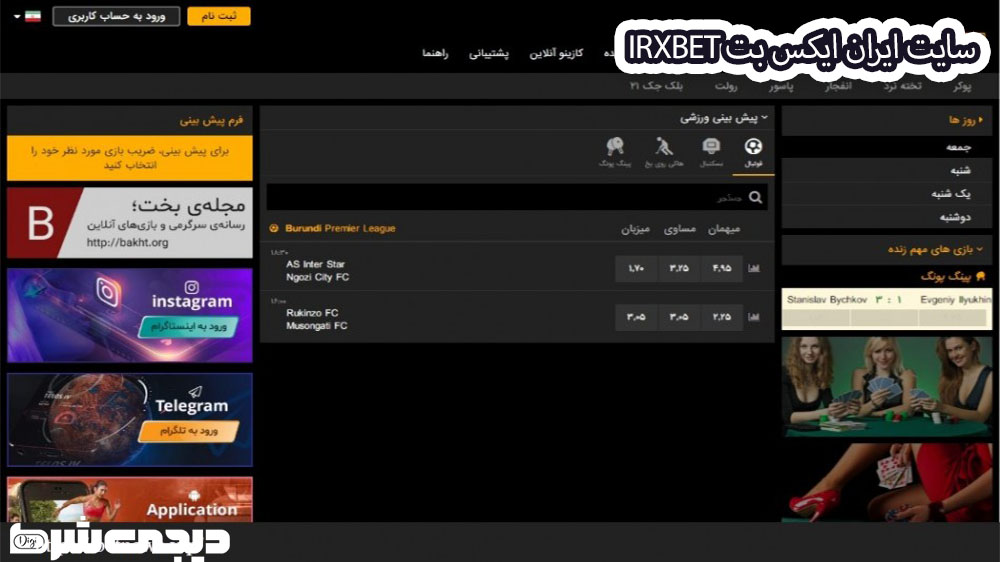Viewport: 1000px width, 562px height.
Task: Click the پینگ پونگ live section label
Action: pos(946,276)
